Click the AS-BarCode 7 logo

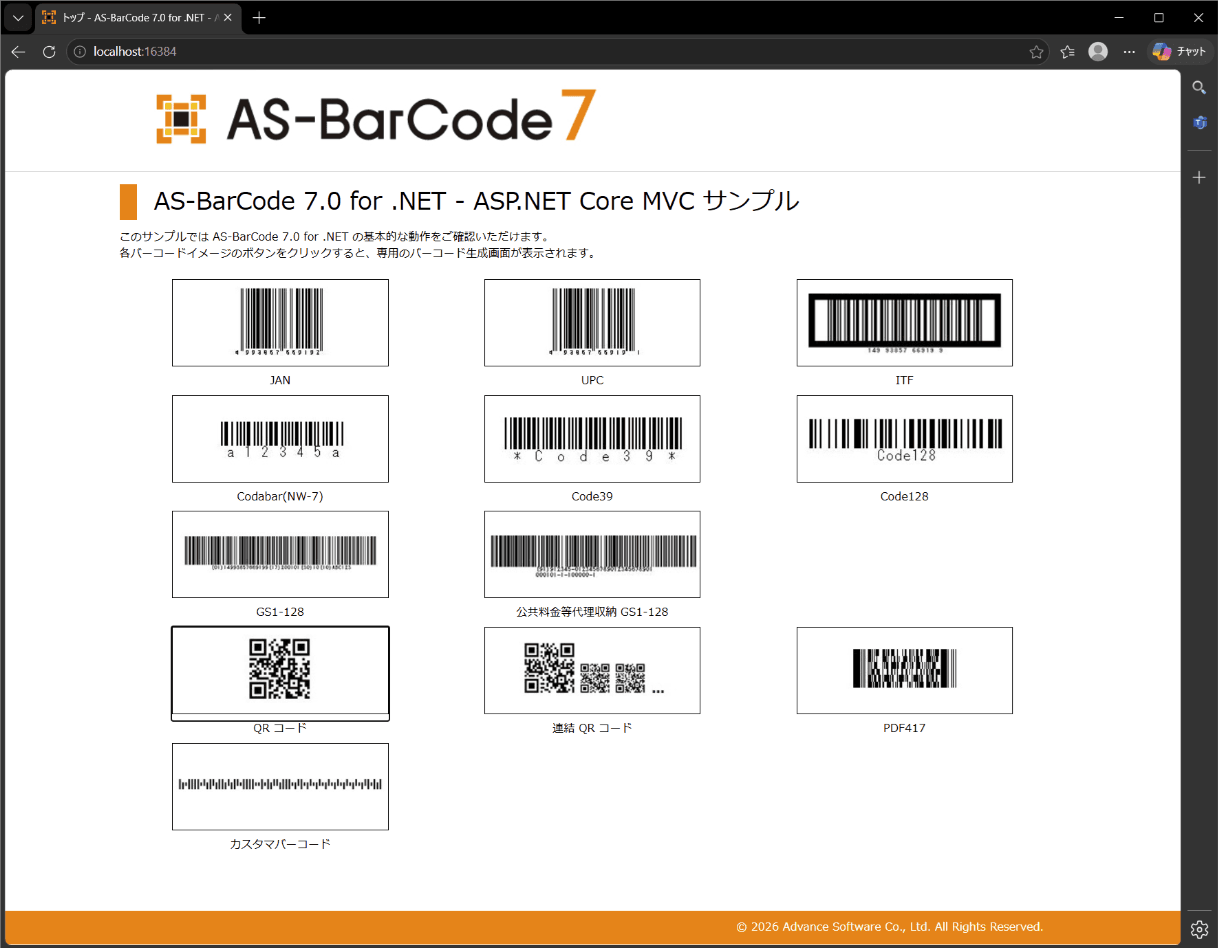pos(376,118)
